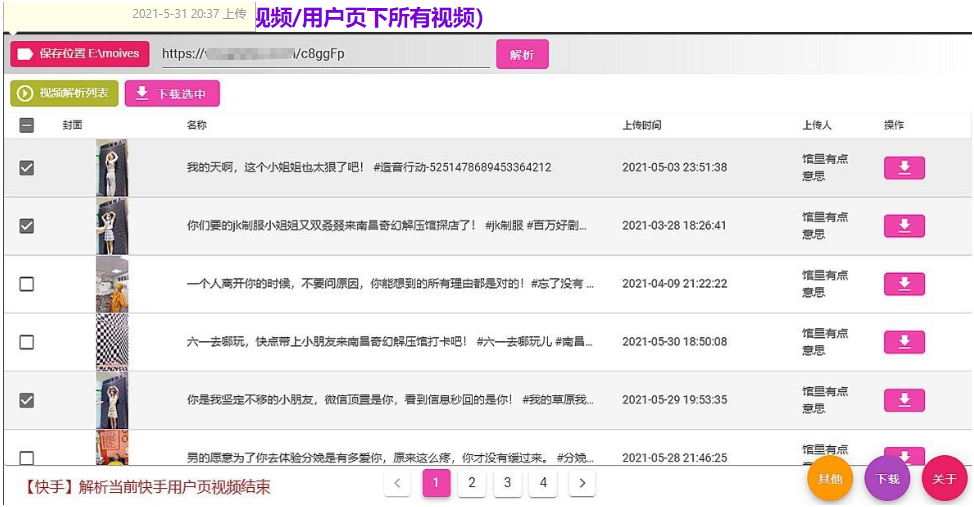Screen dimensions: 974x507
Task: Open the round 关于 about button
Action: point(944,479)
